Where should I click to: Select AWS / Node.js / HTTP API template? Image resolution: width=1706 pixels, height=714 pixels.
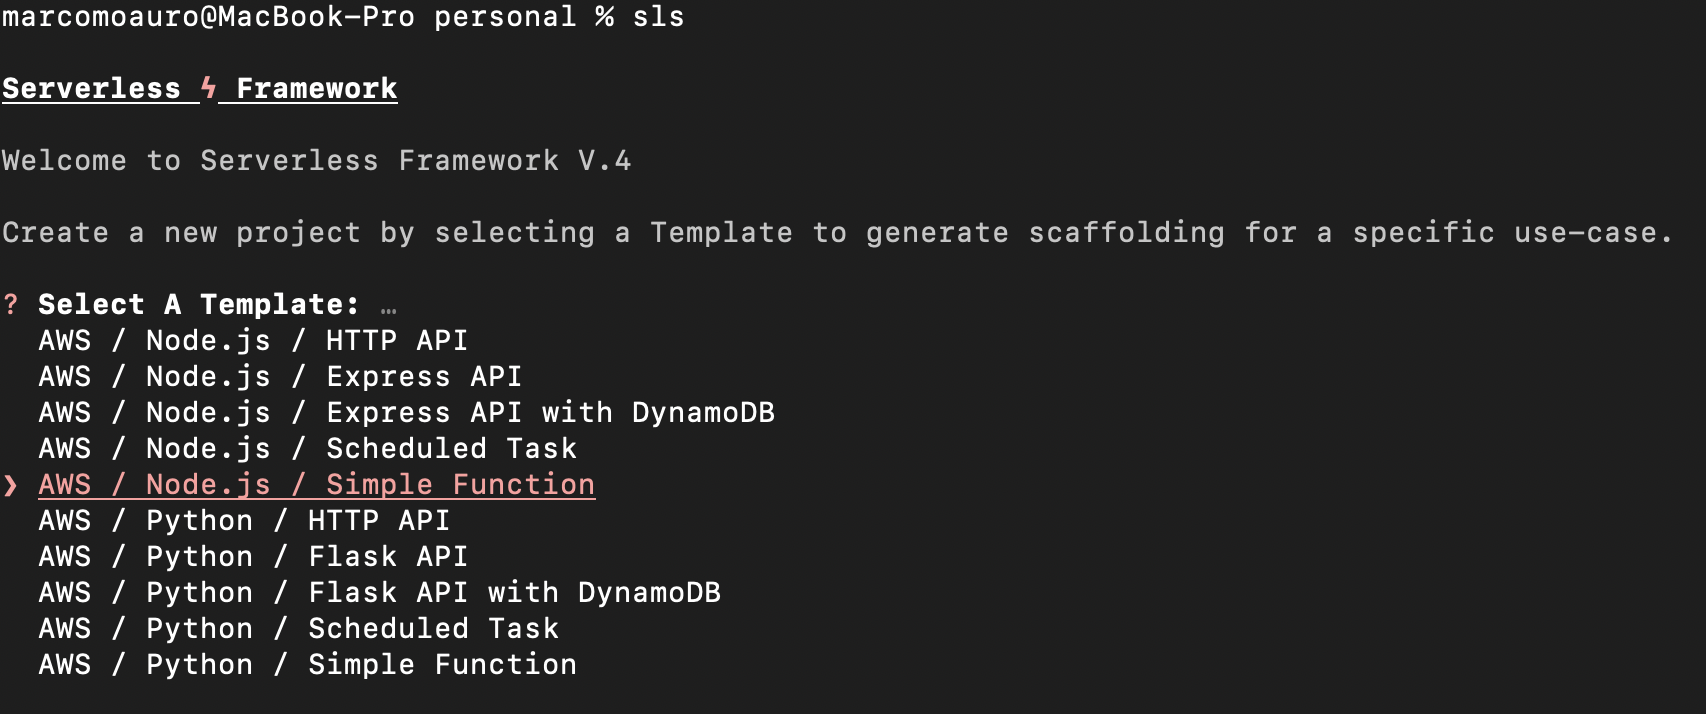[x=252, y=341]
